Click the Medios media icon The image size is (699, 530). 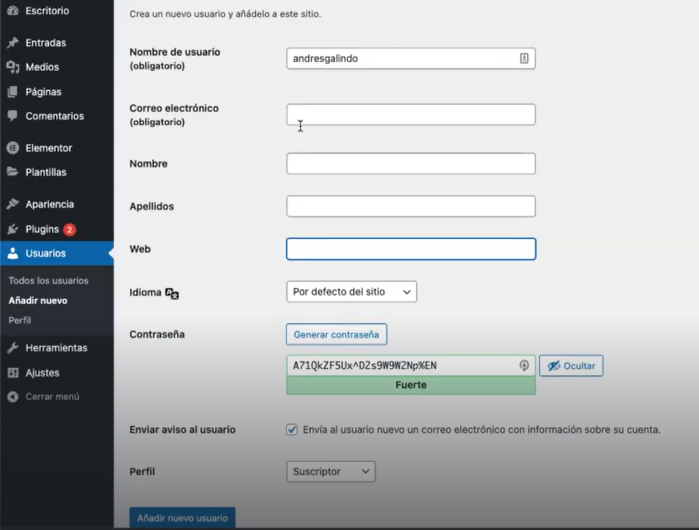(13, 67)
